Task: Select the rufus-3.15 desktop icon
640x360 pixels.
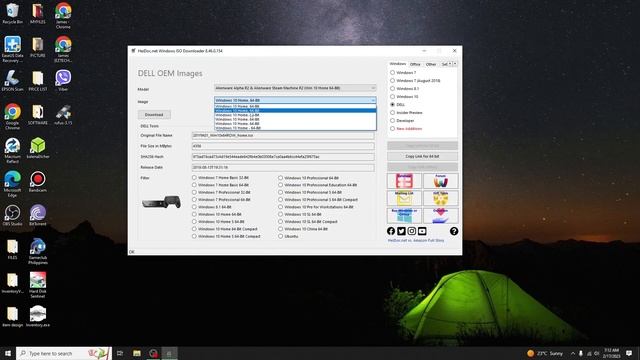Action: (x=63, y=114)
